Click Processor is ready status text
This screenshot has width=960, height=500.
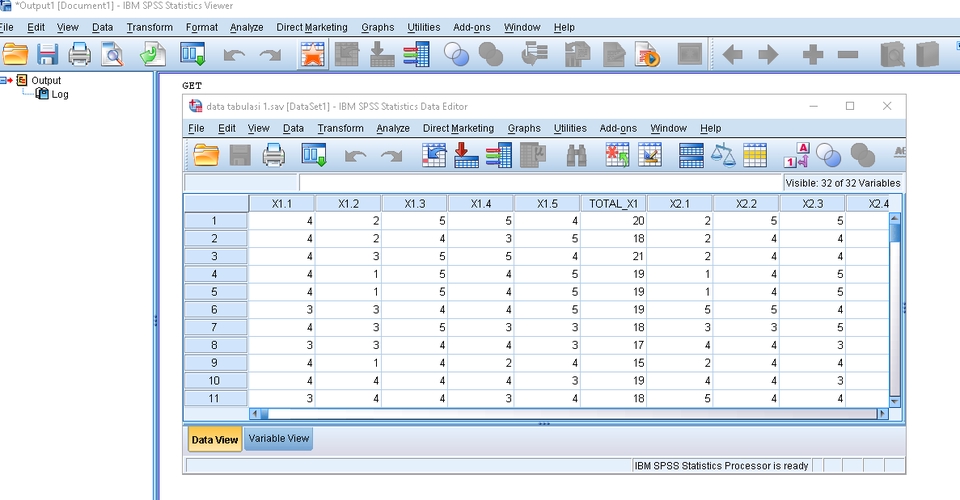pyautogui.click(x=721, y=466)
